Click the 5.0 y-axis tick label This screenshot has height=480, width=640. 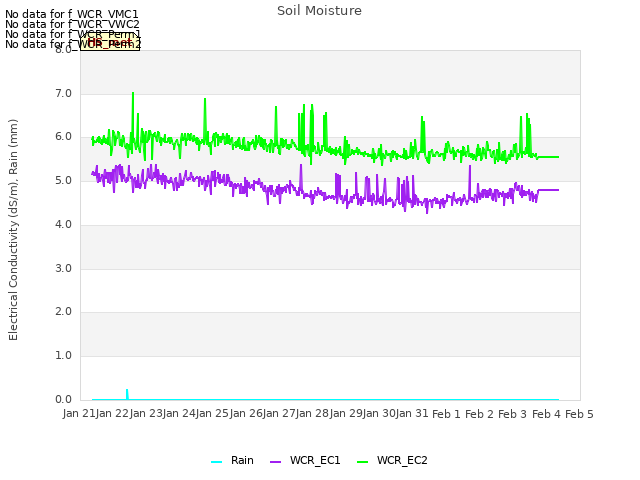tap(63, 181)
